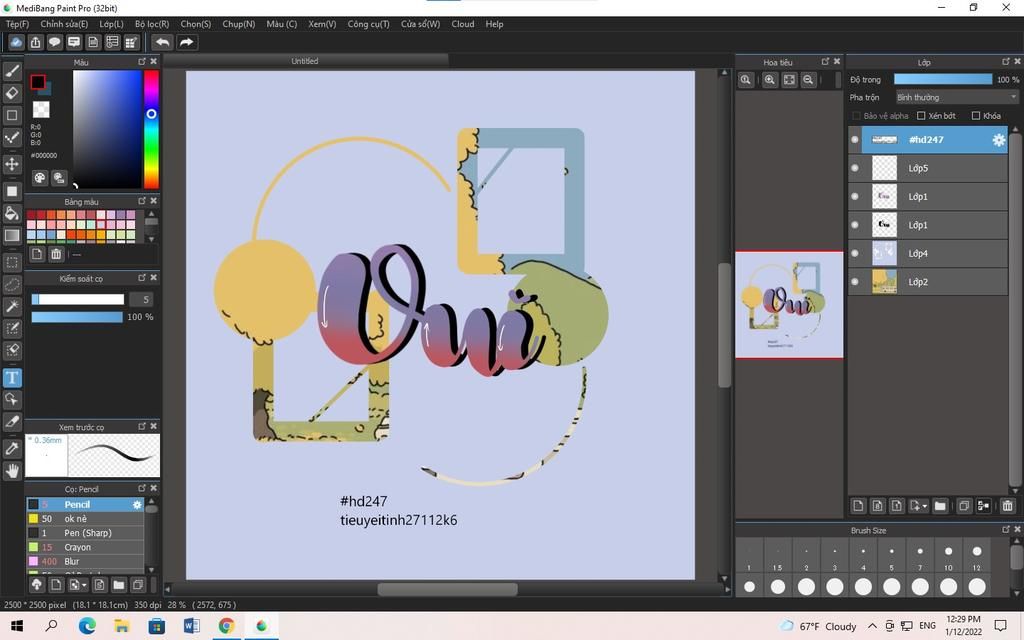This screenshot has height=640, width=1024.
Task: Select the Bucket fill tool
Action: (x=12, y=213)
